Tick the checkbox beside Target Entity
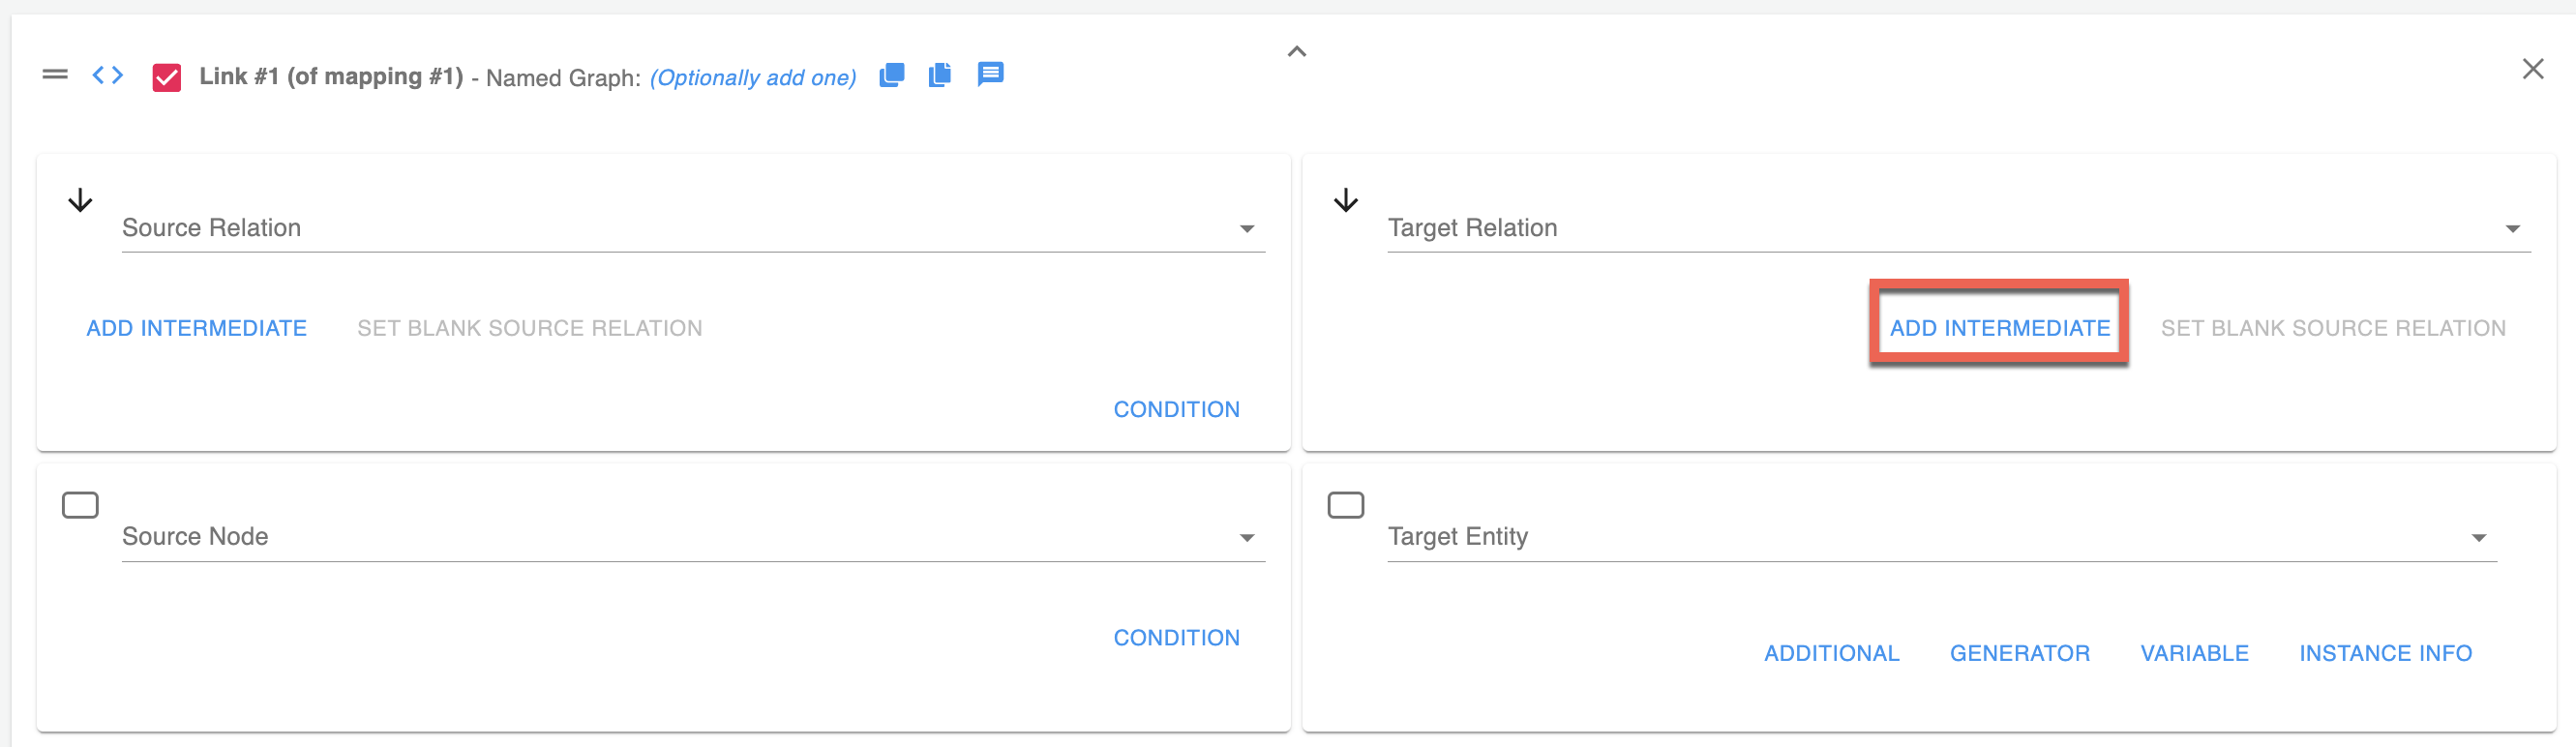Viewport: 2576px width, 747px height. click(x=1345, y=505)
